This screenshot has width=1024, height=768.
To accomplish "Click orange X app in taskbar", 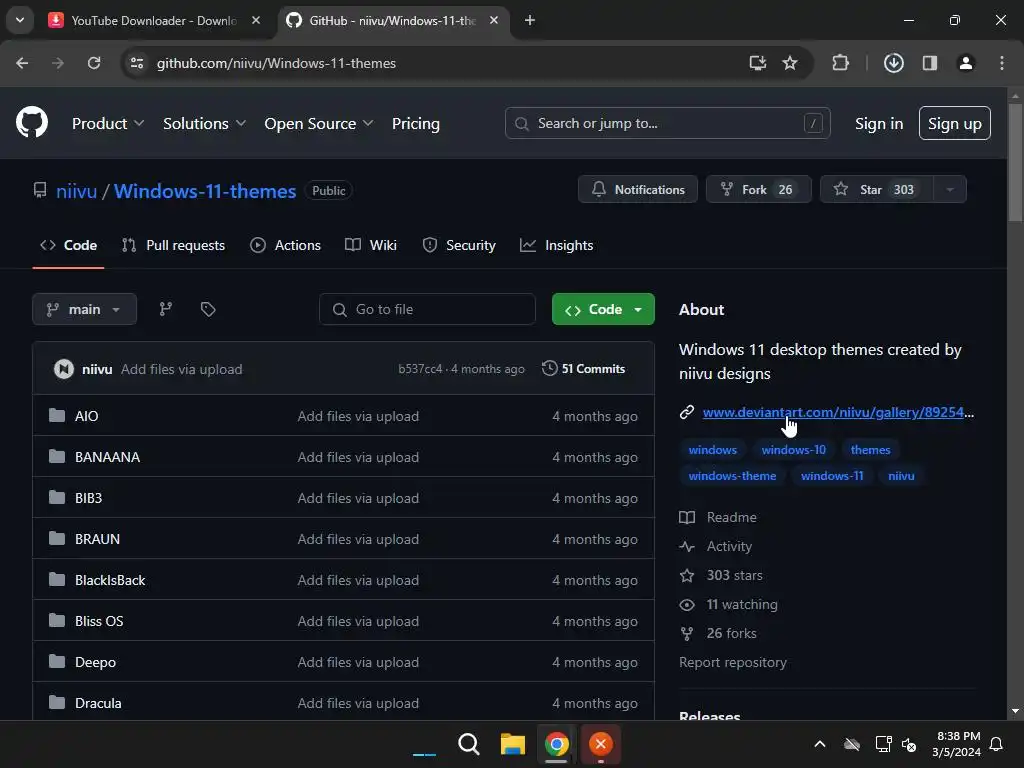I will 600,744.
